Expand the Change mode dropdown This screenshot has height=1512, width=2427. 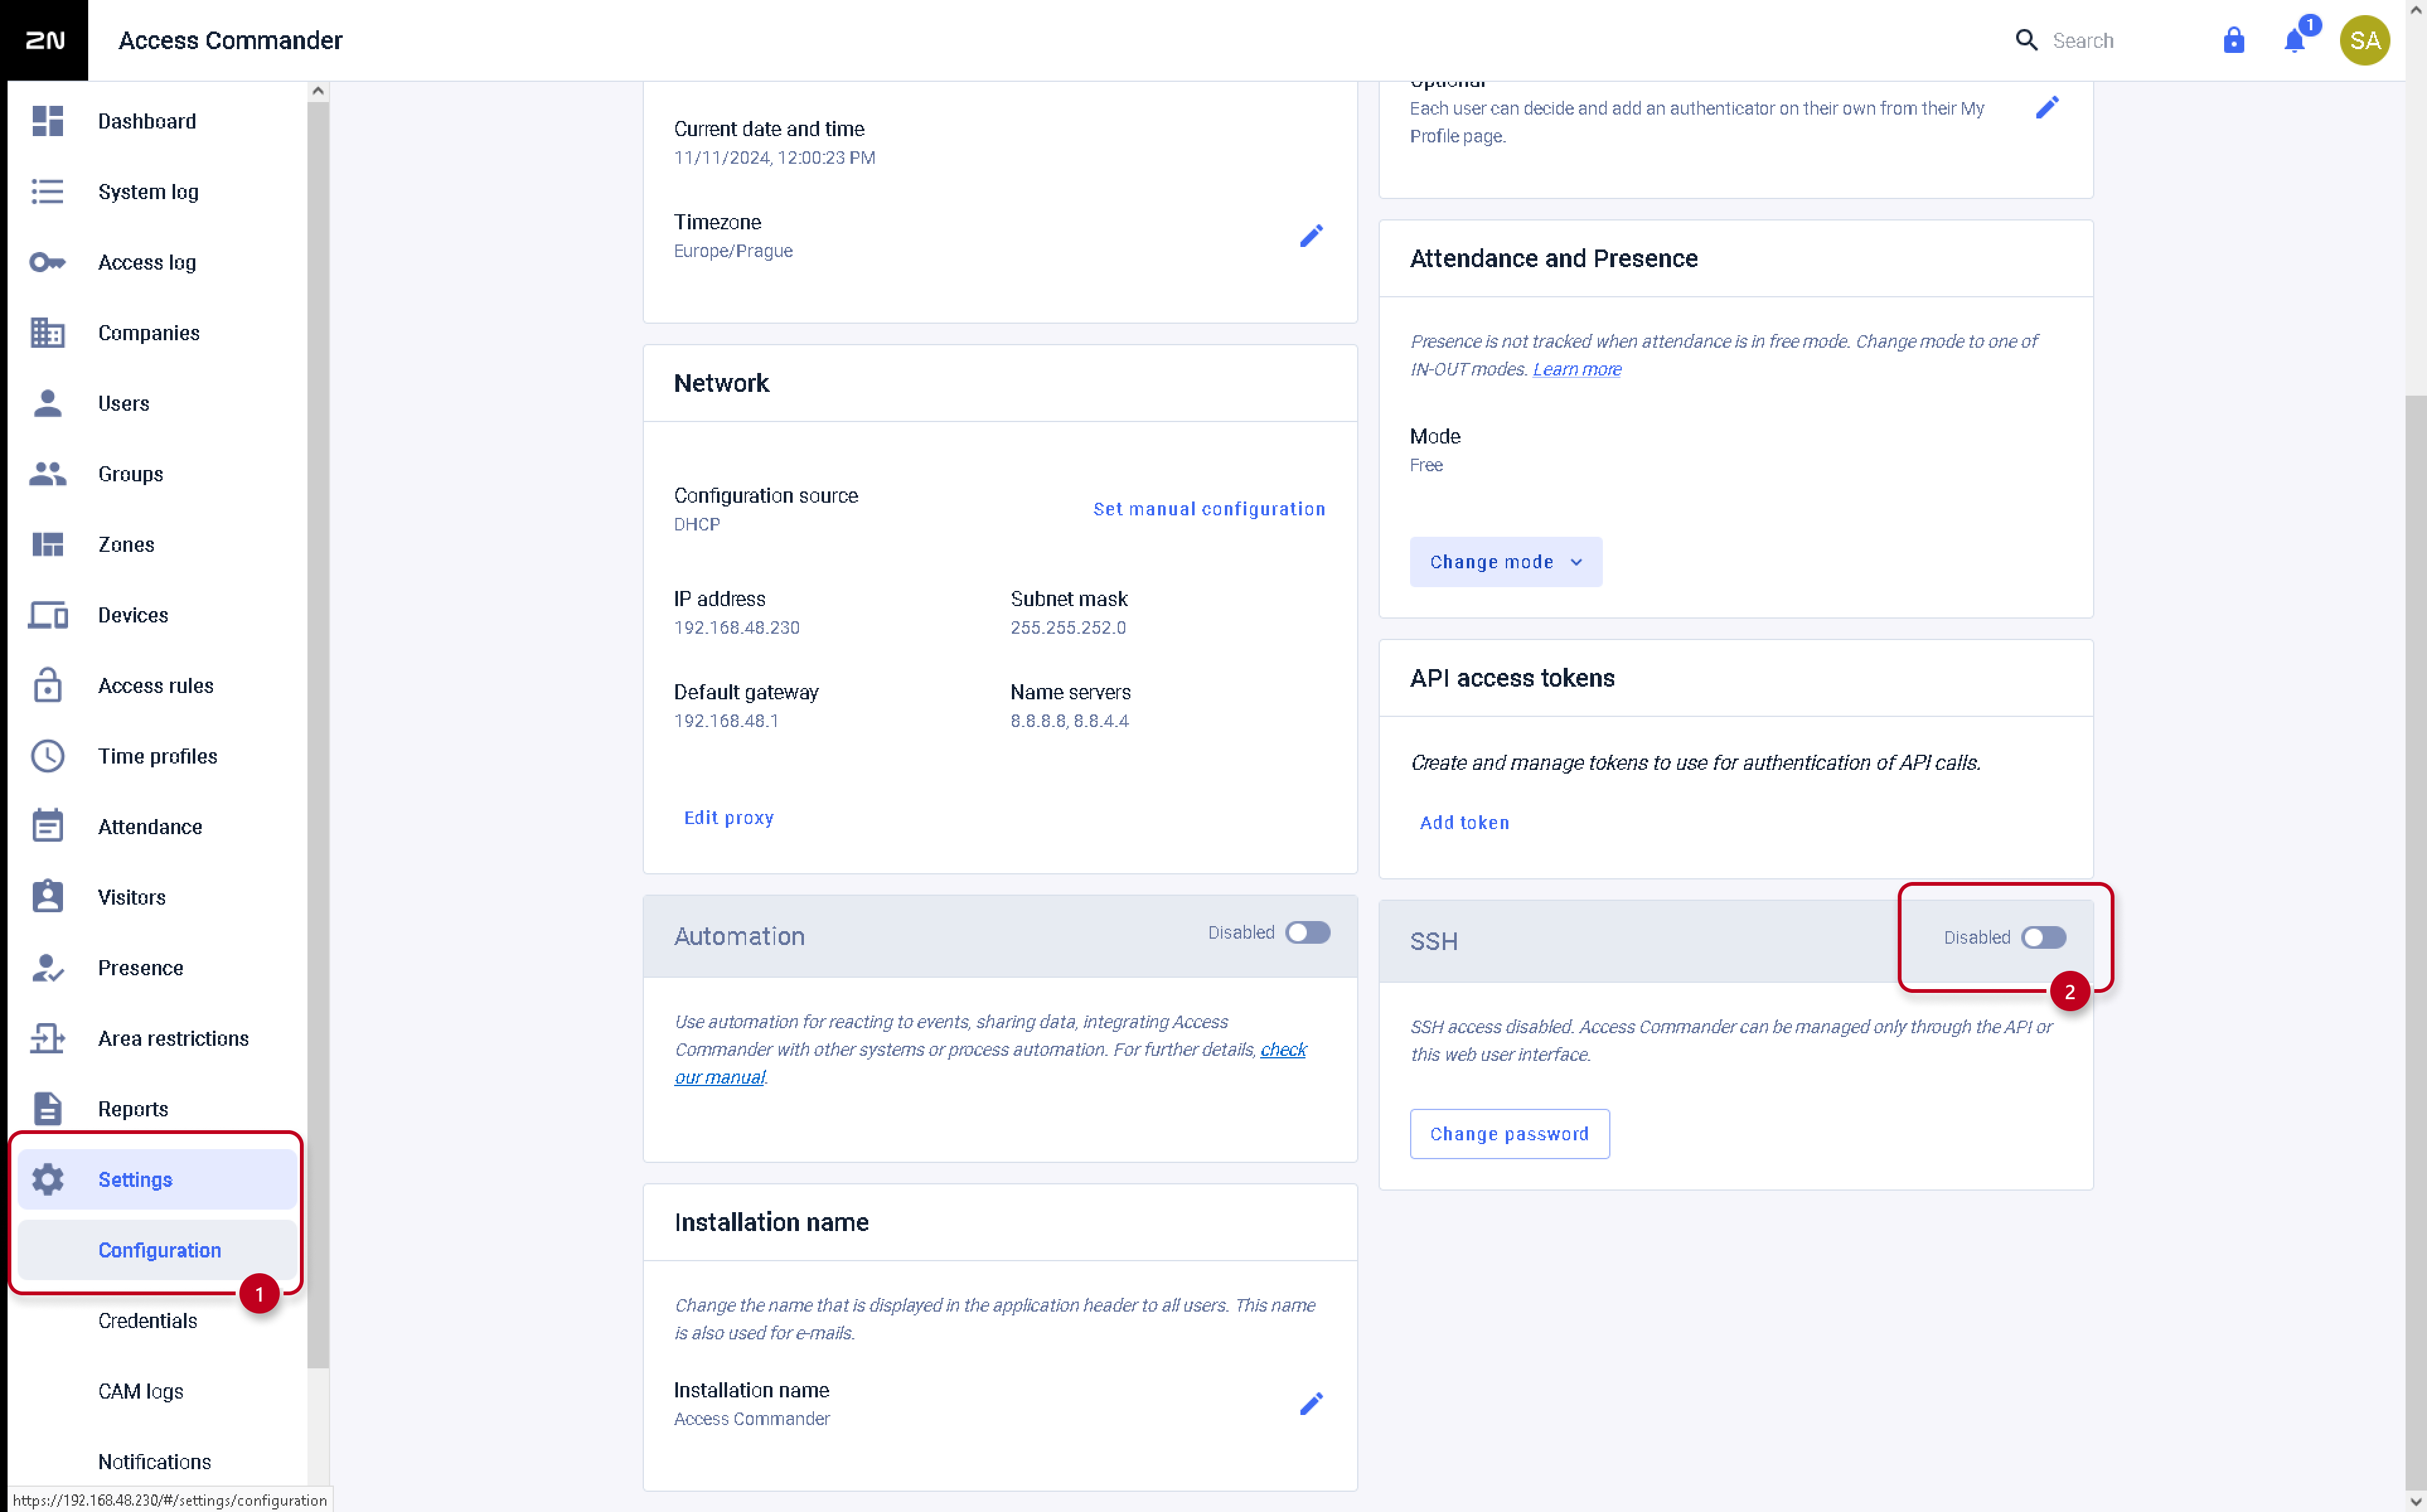point(1505,562)
